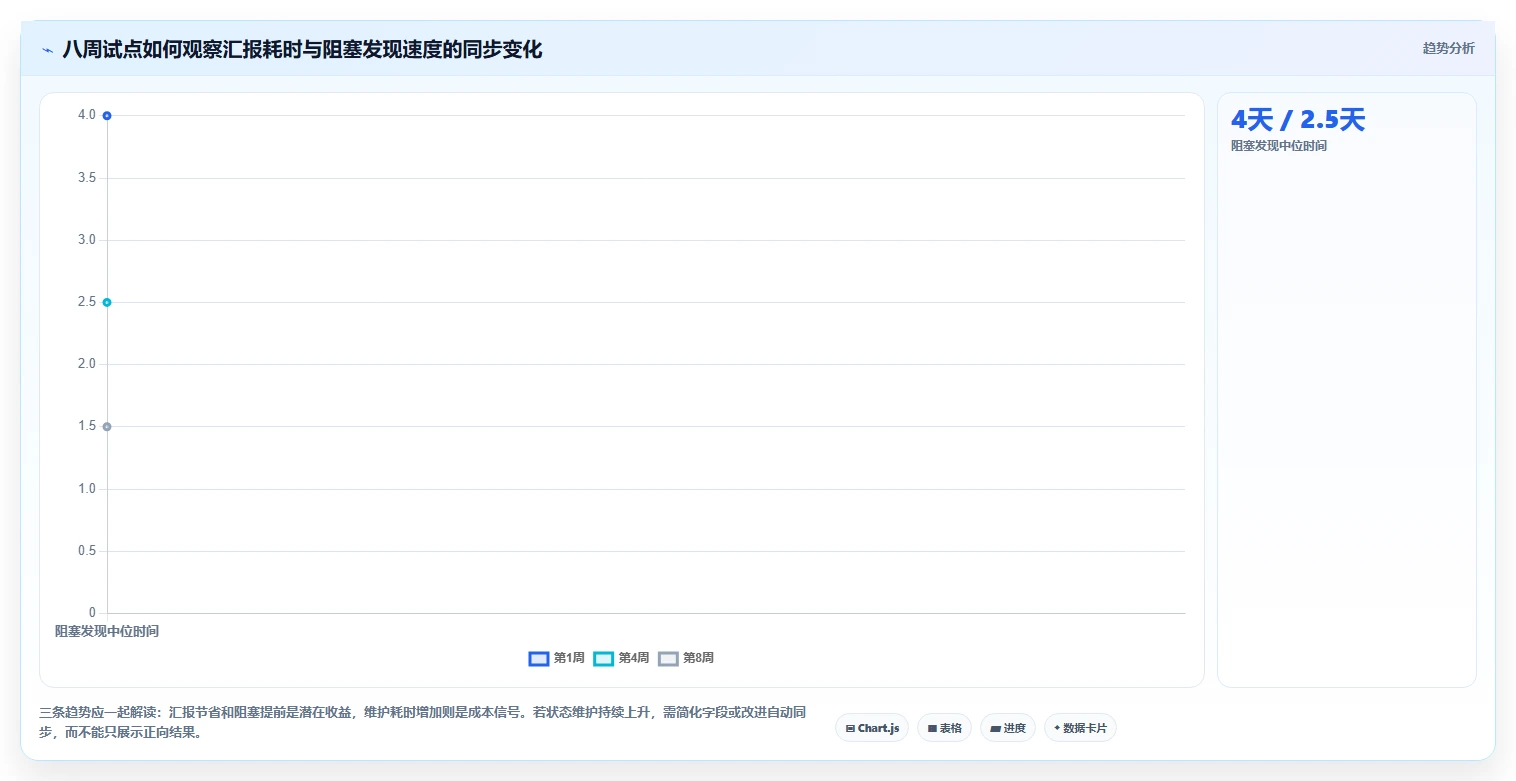Image resolution: width=1516 pixels, height=781 pixels.
Task: Select the Chart.js chip
Action: tap(872, 728)
